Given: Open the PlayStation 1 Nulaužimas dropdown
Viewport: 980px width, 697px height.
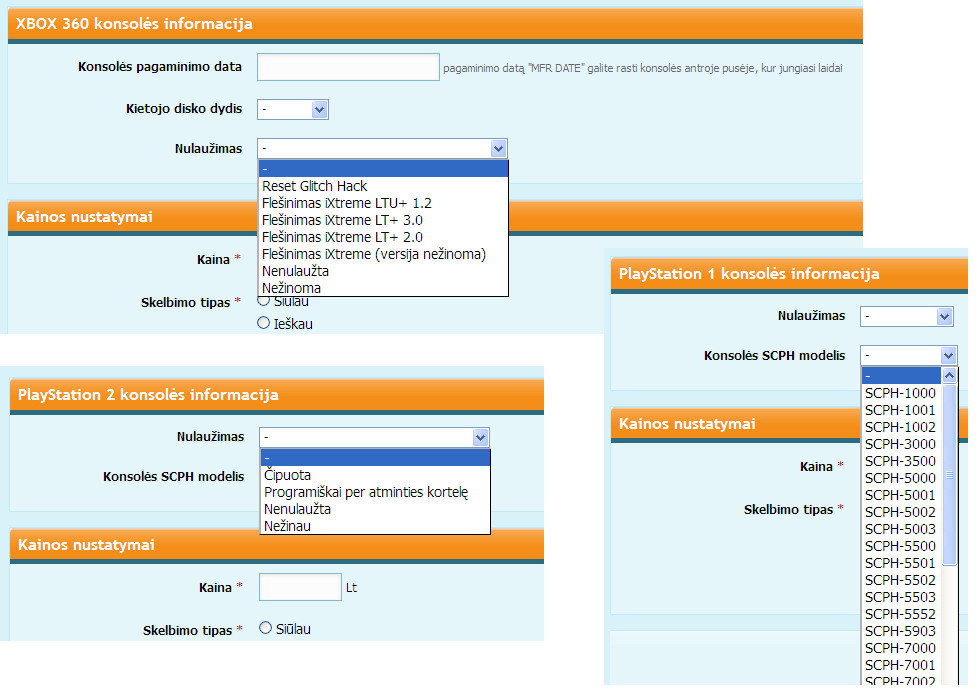Looking at the screenshot, I should click(907, 316).
